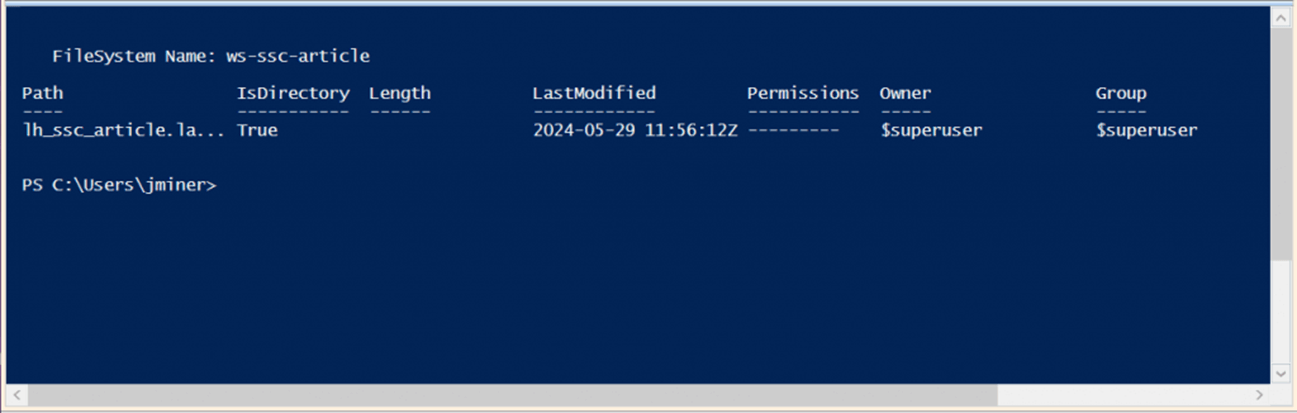This screenshot has width=1297, height=413.
Task: Click the True value under IsDirectory
Action: (x=257, y=130)
